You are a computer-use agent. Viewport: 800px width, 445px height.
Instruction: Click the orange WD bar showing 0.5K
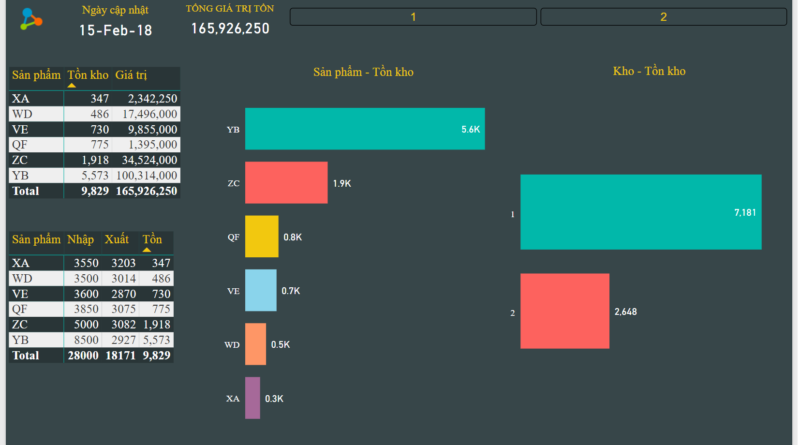click(255, 344)
